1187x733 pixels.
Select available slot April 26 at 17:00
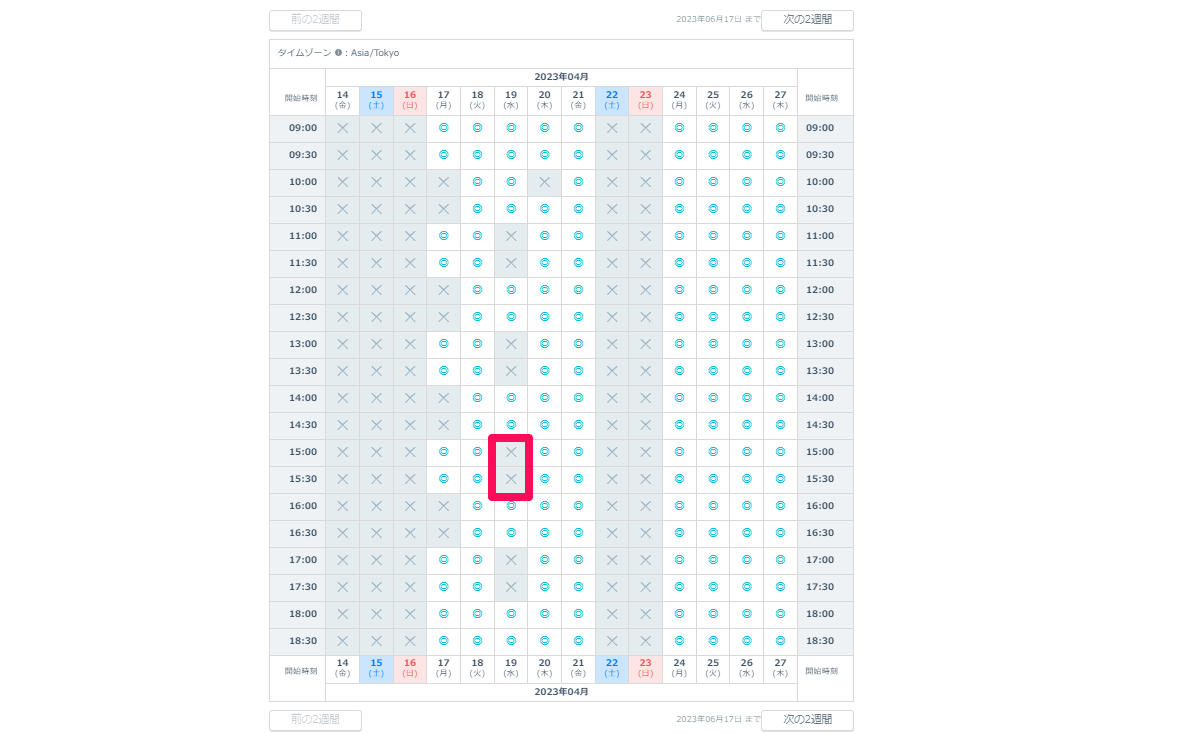[x=746, y=560]
